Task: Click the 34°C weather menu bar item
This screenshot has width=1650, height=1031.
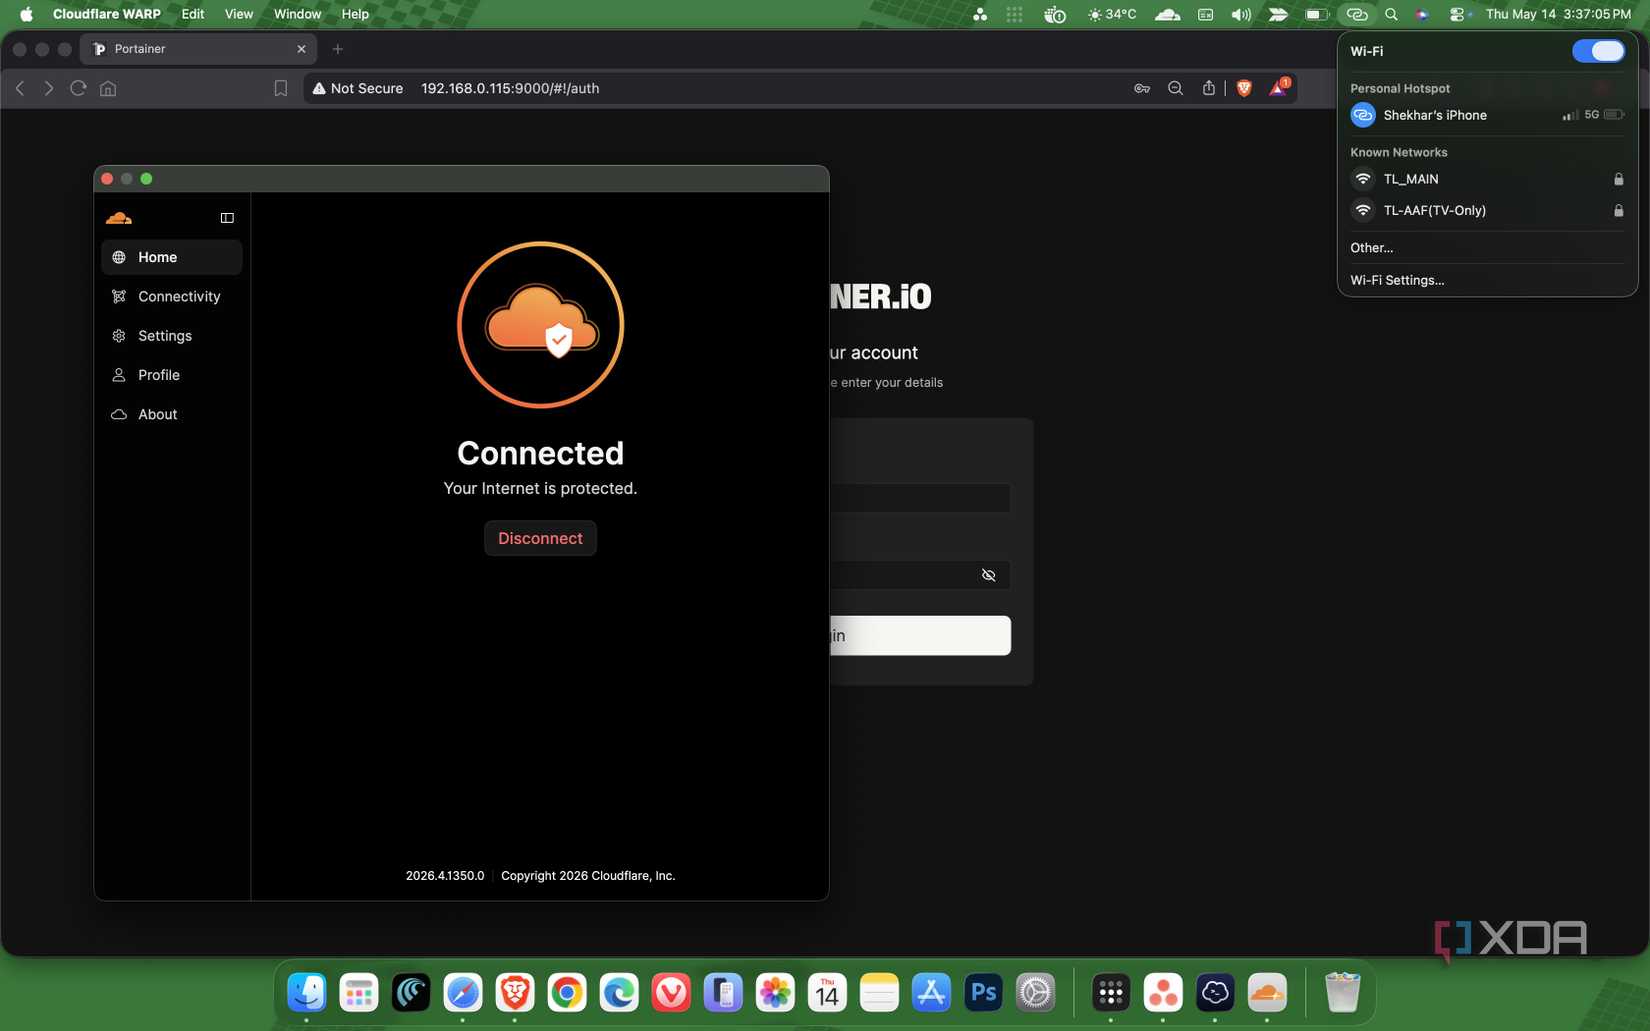Action: click(1112, 14)
